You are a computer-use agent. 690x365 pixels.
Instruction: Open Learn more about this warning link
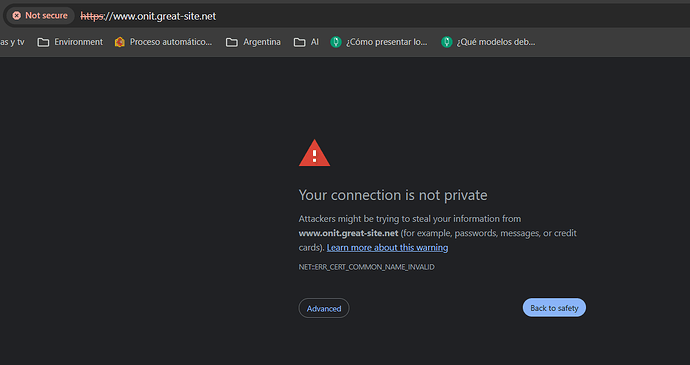click(x=387, y=247)
